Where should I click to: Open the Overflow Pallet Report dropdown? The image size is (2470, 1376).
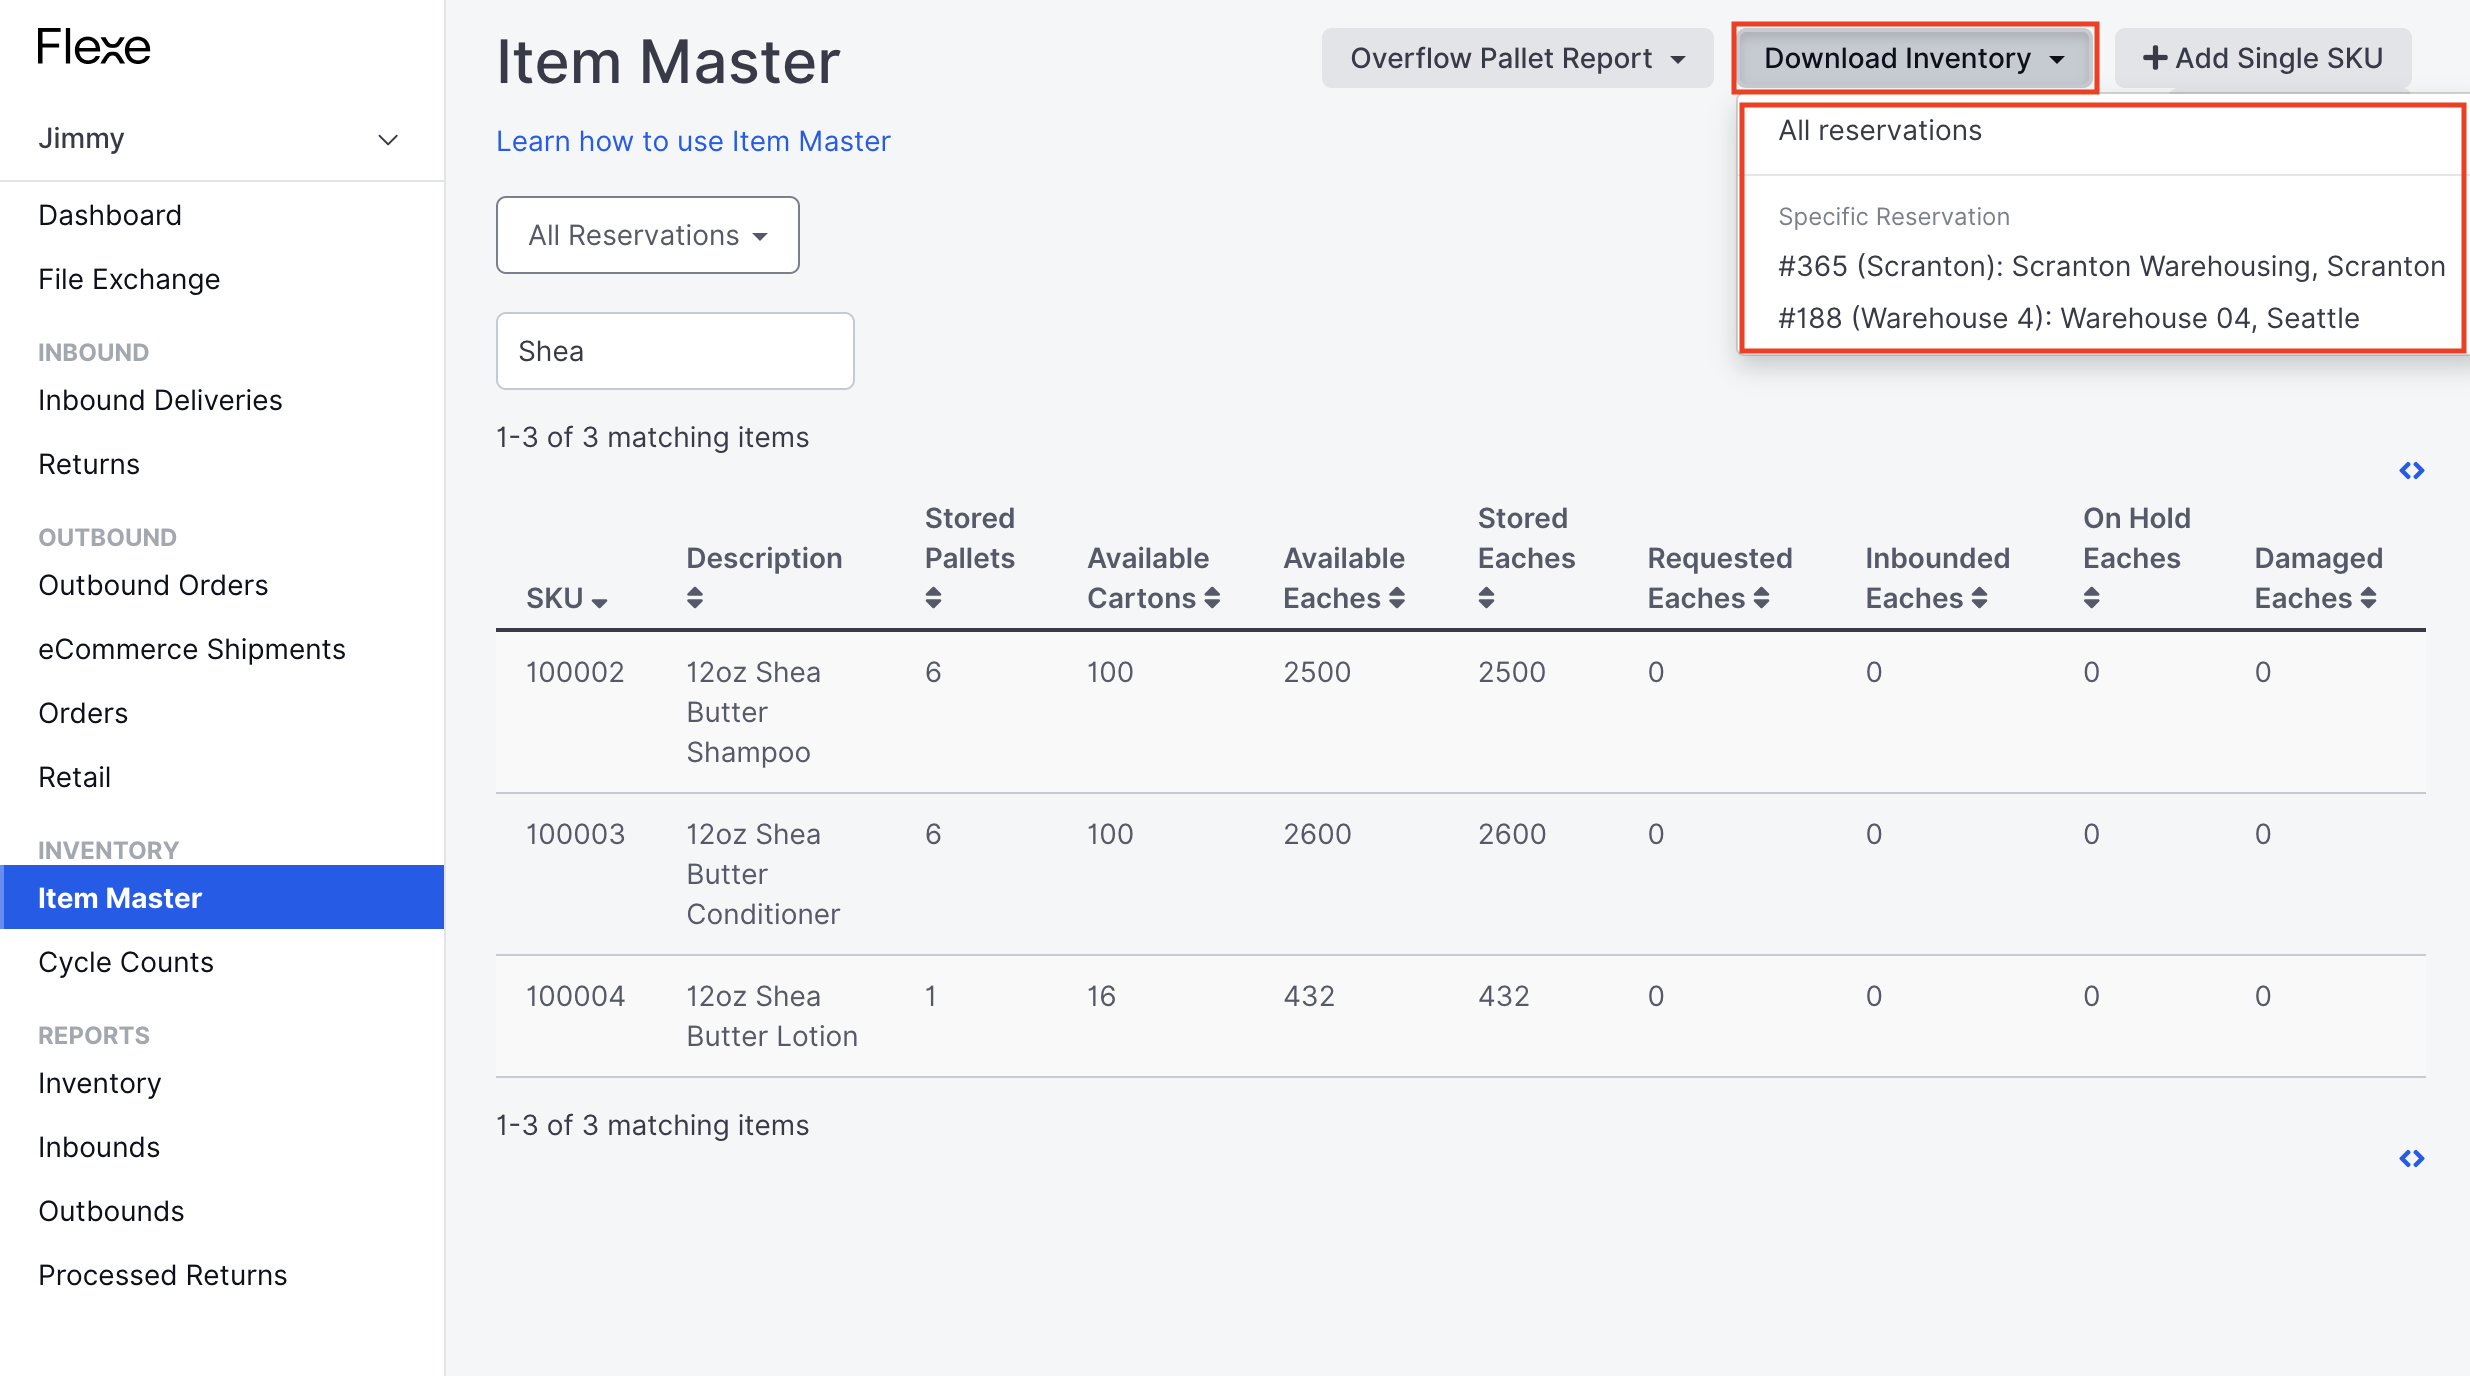point(1517,58)
